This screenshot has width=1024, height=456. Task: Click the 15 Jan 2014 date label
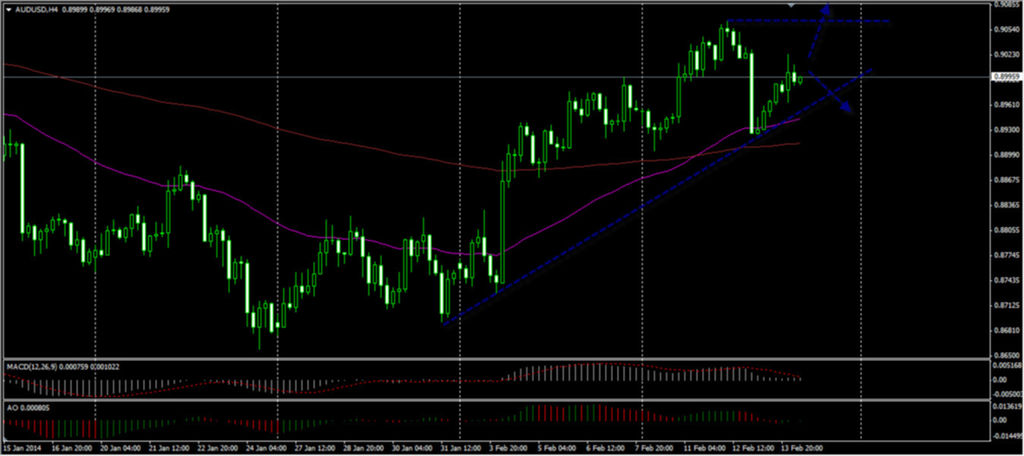coord(22,448)
